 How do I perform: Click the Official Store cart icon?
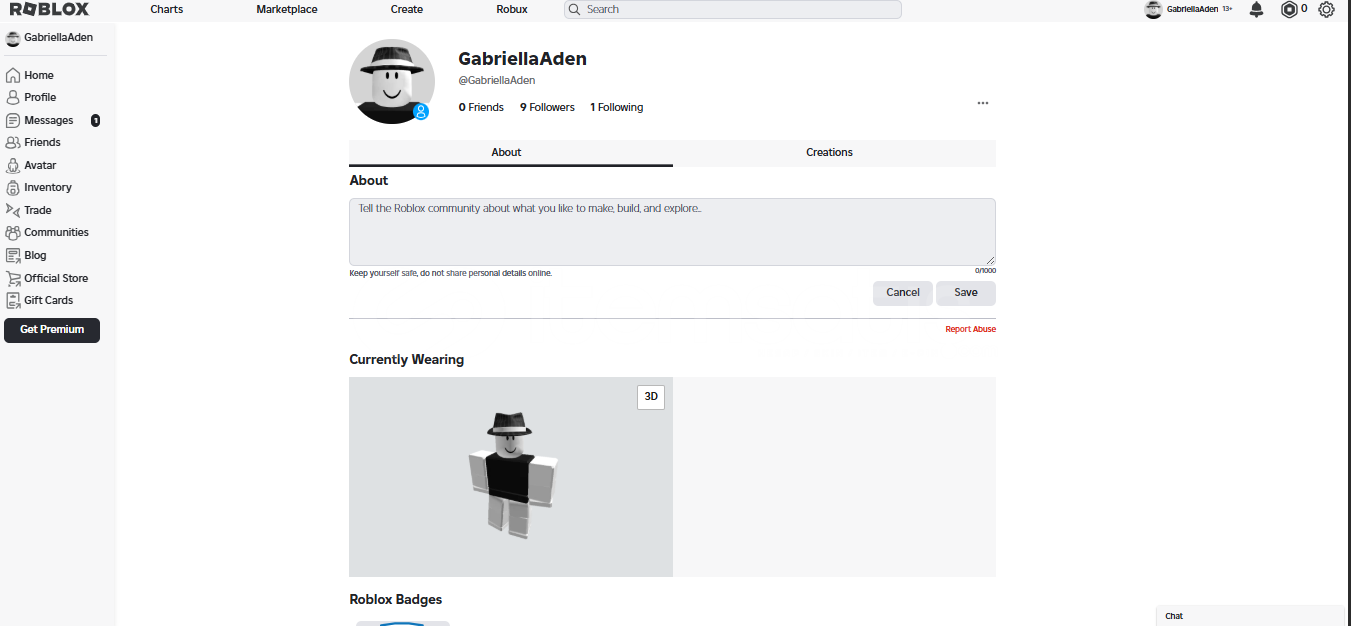tap(13, 278)
